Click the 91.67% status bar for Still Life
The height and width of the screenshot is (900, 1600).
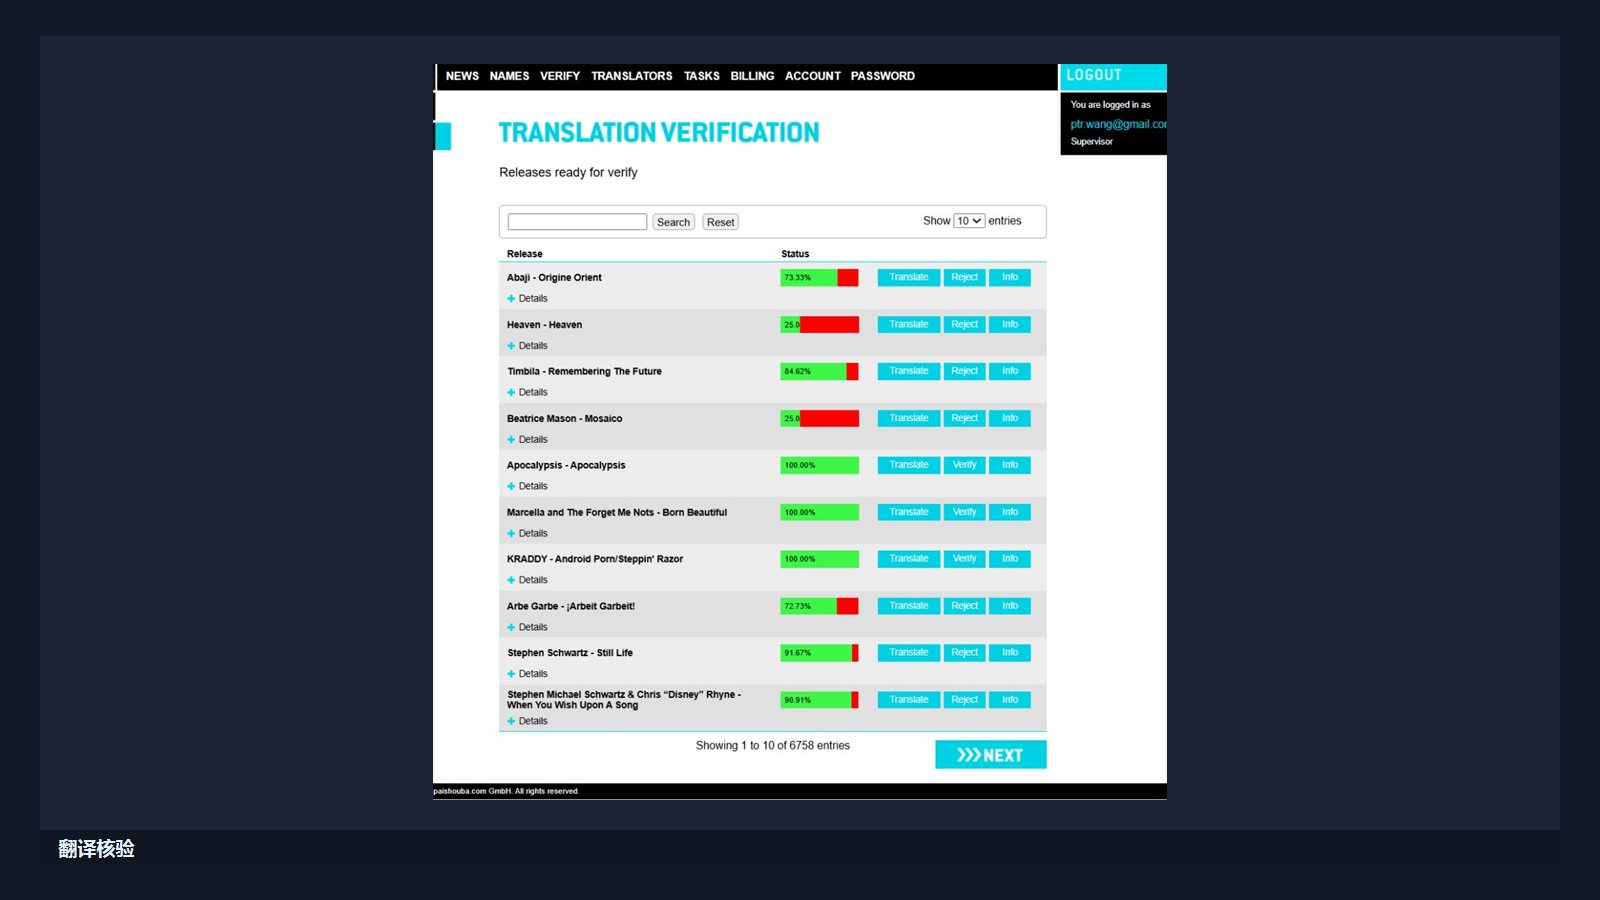pyautogui.click(x=819, y=653)
